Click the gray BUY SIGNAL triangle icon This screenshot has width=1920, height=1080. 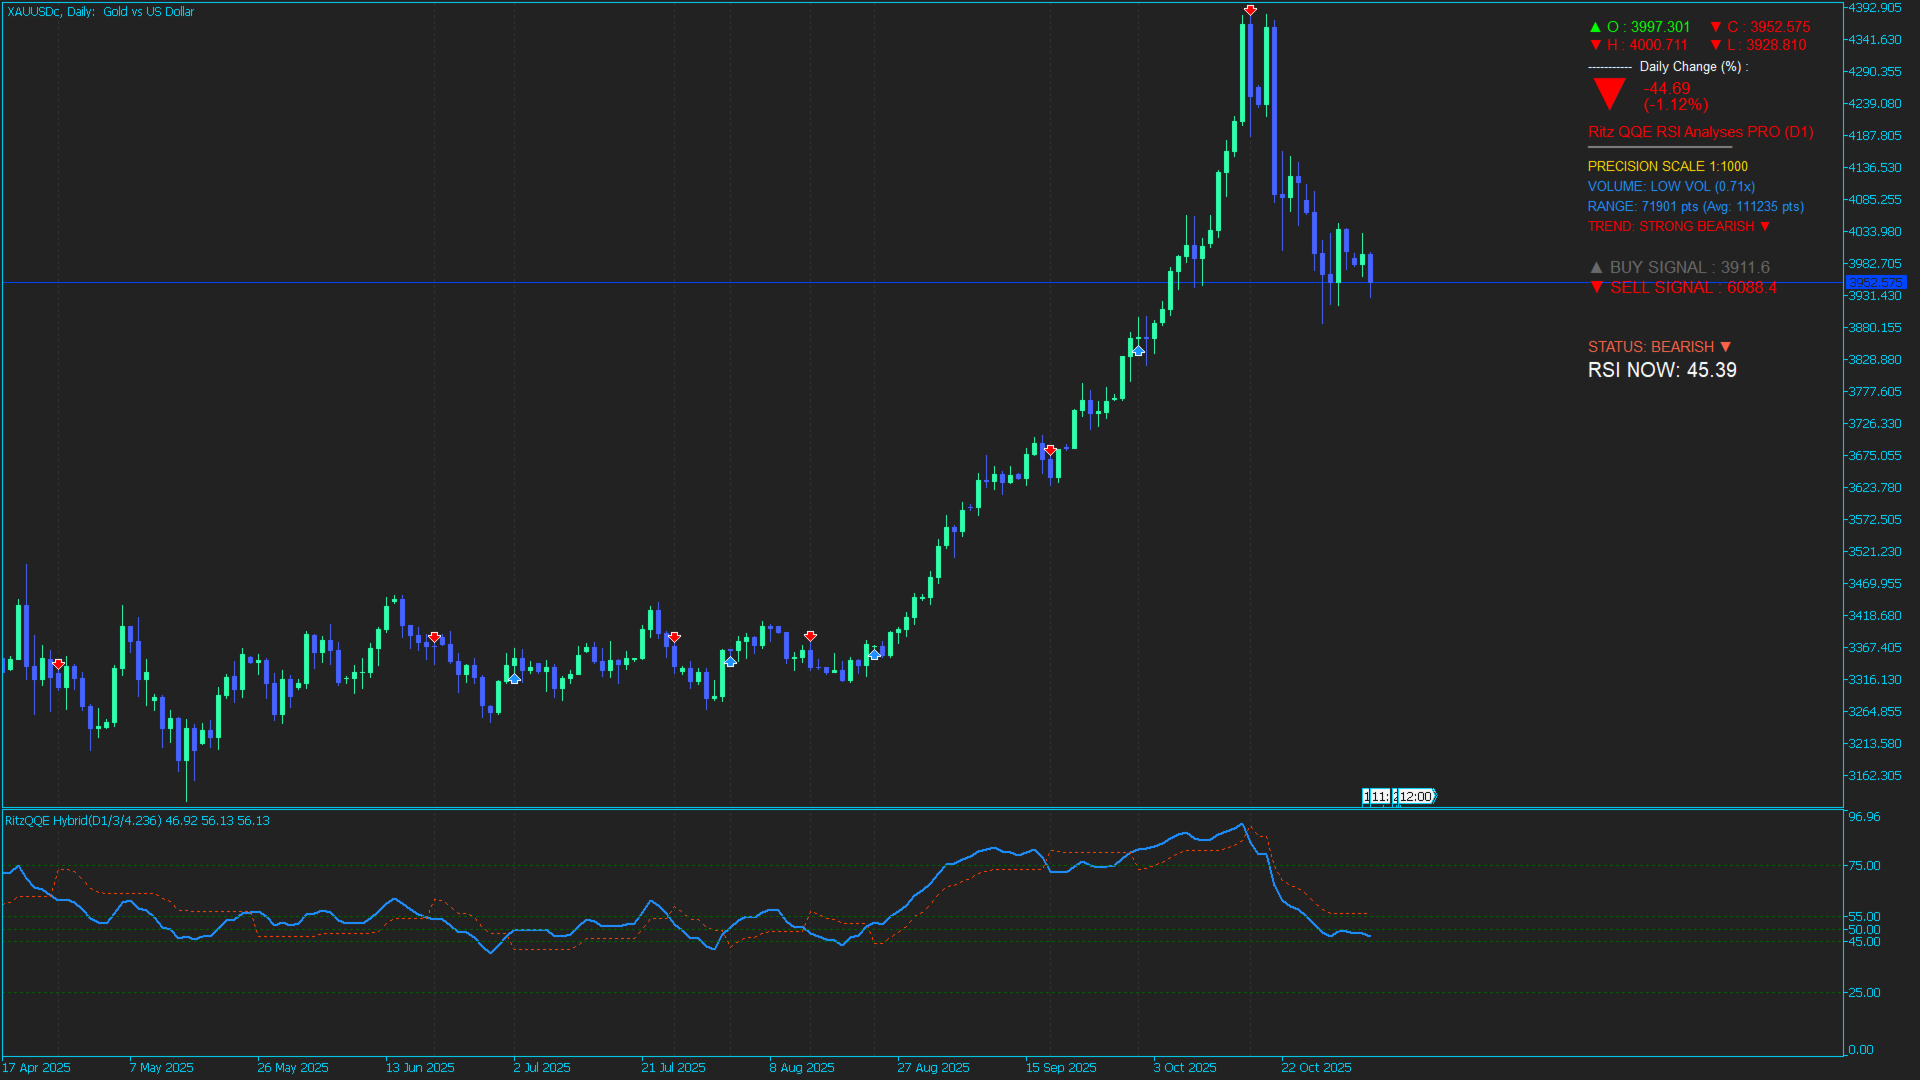pyautogui.click(x=1596, y=268)
